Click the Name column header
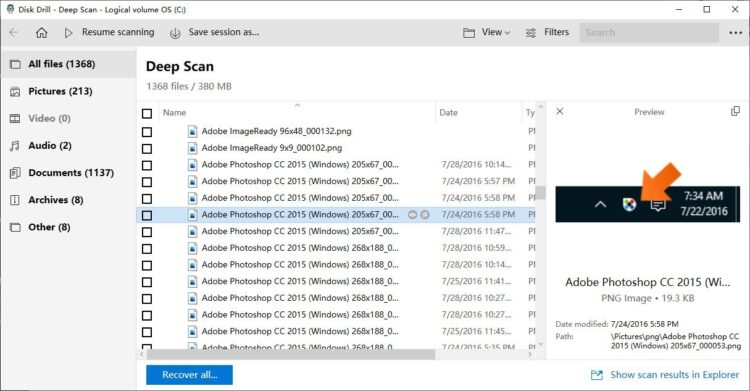Viewport: 750px width, 391px height. (x=175, y=112)
